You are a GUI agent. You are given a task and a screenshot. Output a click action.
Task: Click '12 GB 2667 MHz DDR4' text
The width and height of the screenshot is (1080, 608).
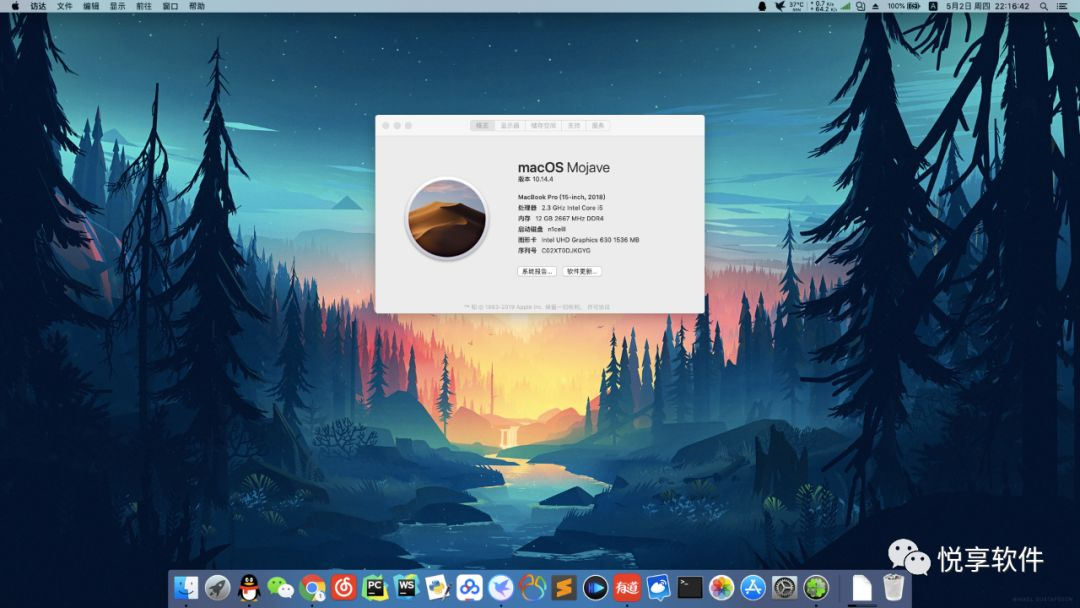tap(570, 218)
